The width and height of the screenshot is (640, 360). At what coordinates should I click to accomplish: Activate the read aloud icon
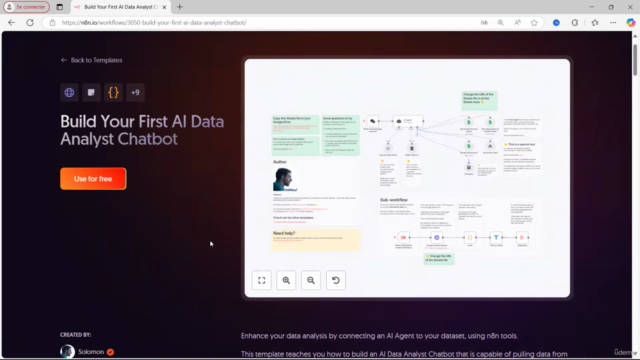(517, 23)
